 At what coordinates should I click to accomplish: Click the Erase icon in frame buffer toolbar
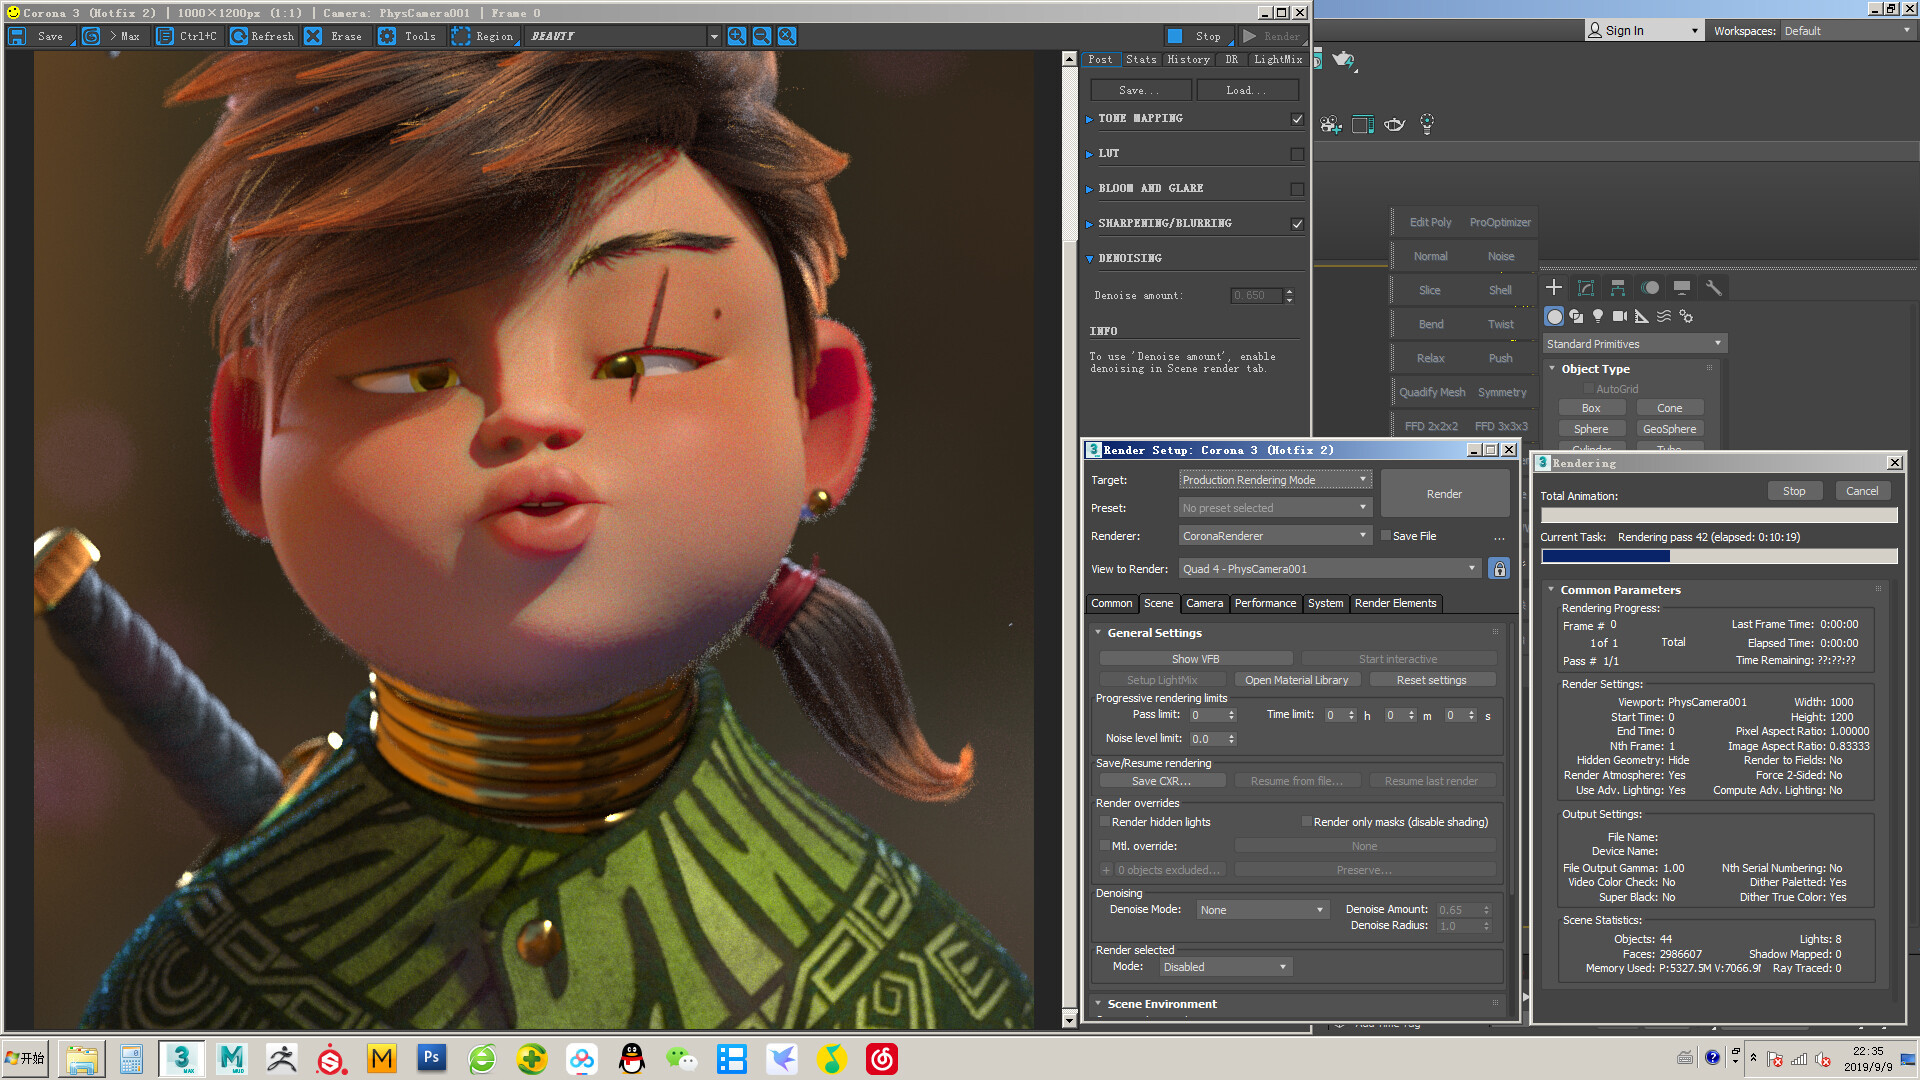[313, 36]
